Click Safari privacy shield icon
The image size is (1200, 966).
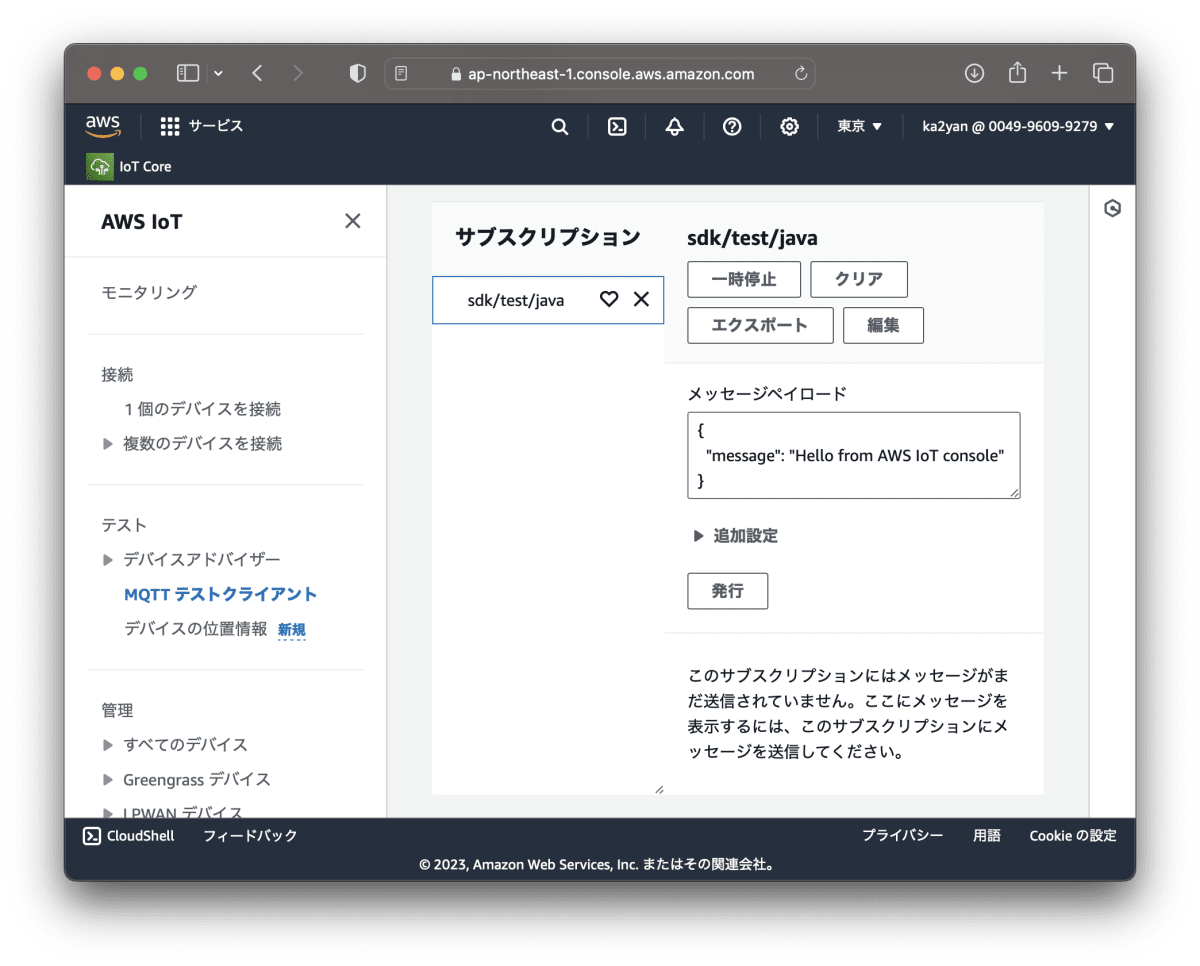tap(357, 73)
